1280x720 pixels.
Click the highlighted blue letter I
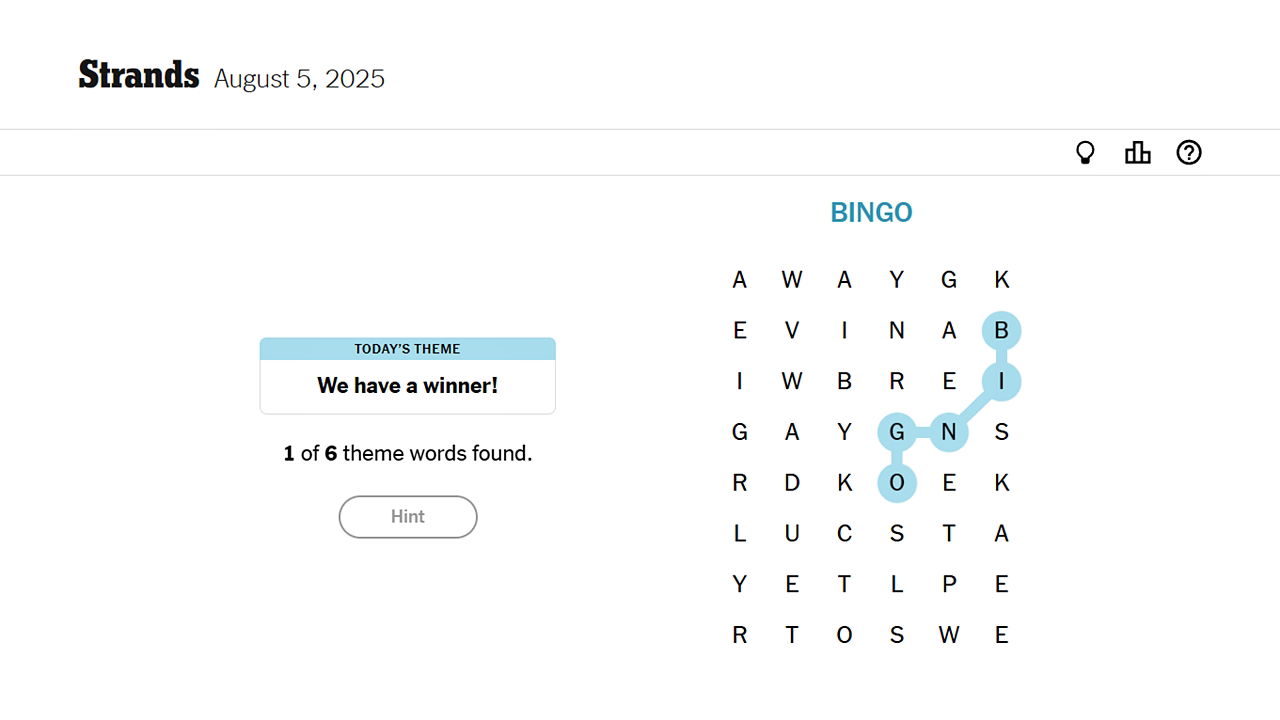(1001, 381)
